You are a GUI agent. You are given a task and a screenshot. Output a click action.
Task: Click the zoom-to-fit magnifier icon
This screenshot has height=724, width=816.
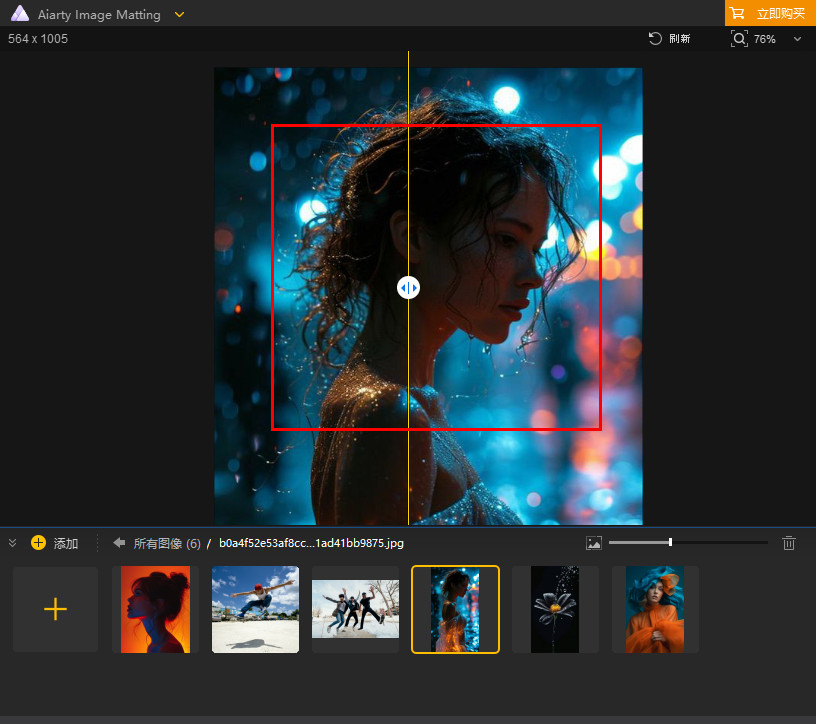tap(739, 39)
